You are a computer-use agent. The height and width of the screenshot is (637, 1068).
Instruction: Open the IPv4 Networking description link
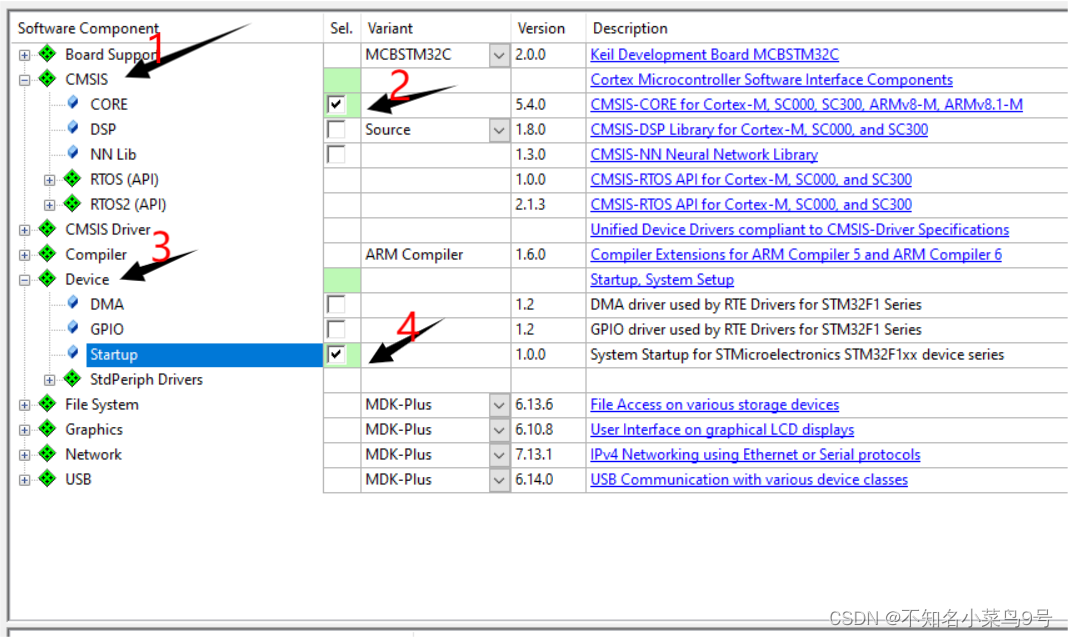point(755,454)
